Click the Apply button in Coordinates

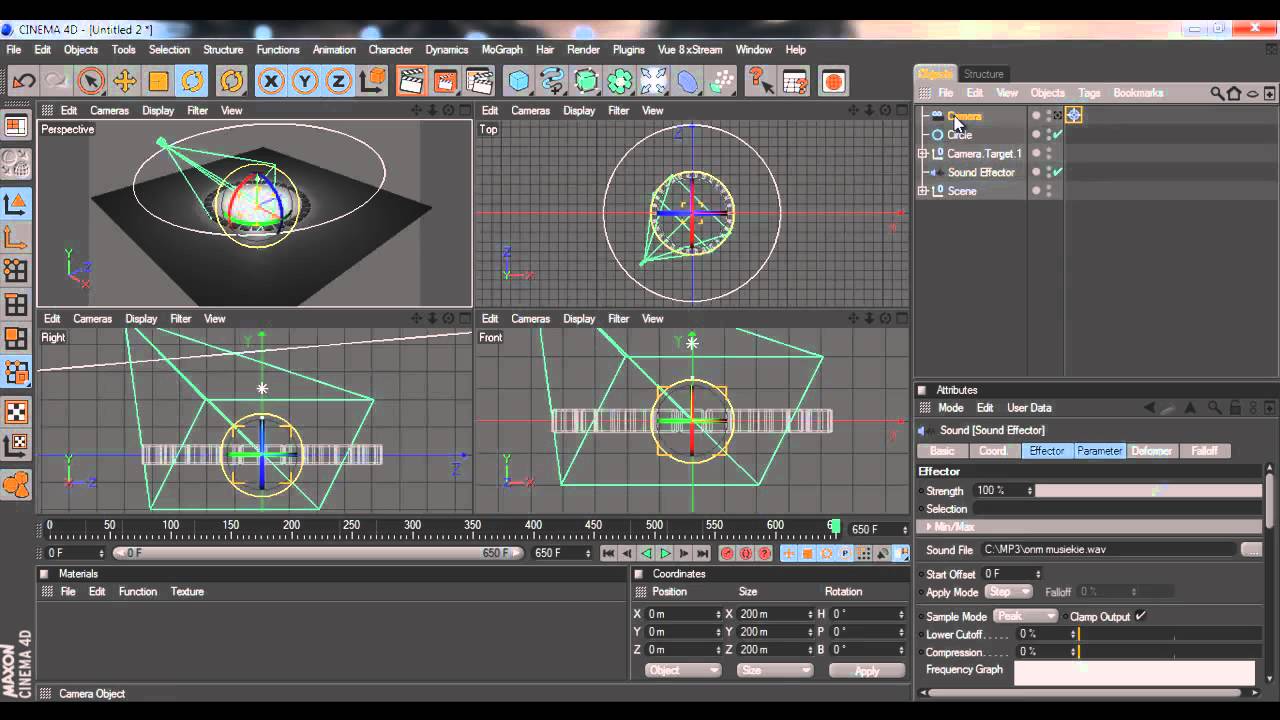[x=867, y=671]
